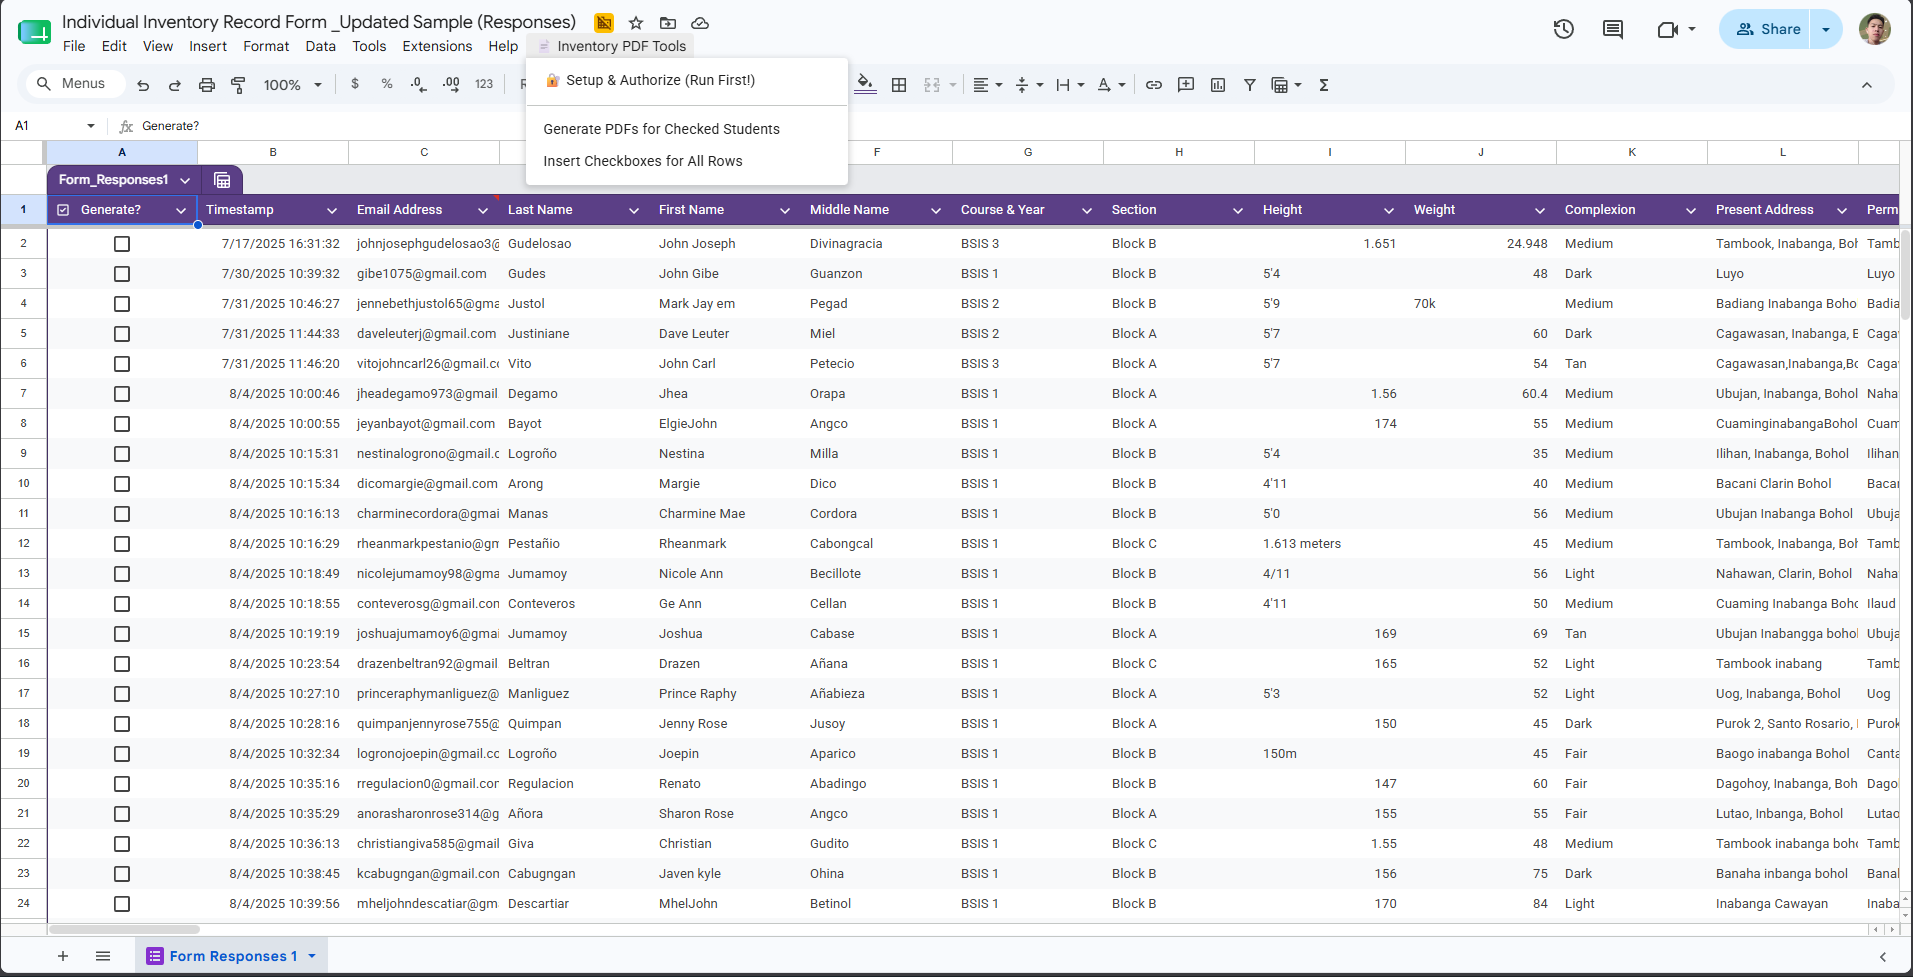Open version history clock icon
Image resolution: width=1913 pixels, height=977 pixels.
pyautogui.click(x=1564, y=29)
